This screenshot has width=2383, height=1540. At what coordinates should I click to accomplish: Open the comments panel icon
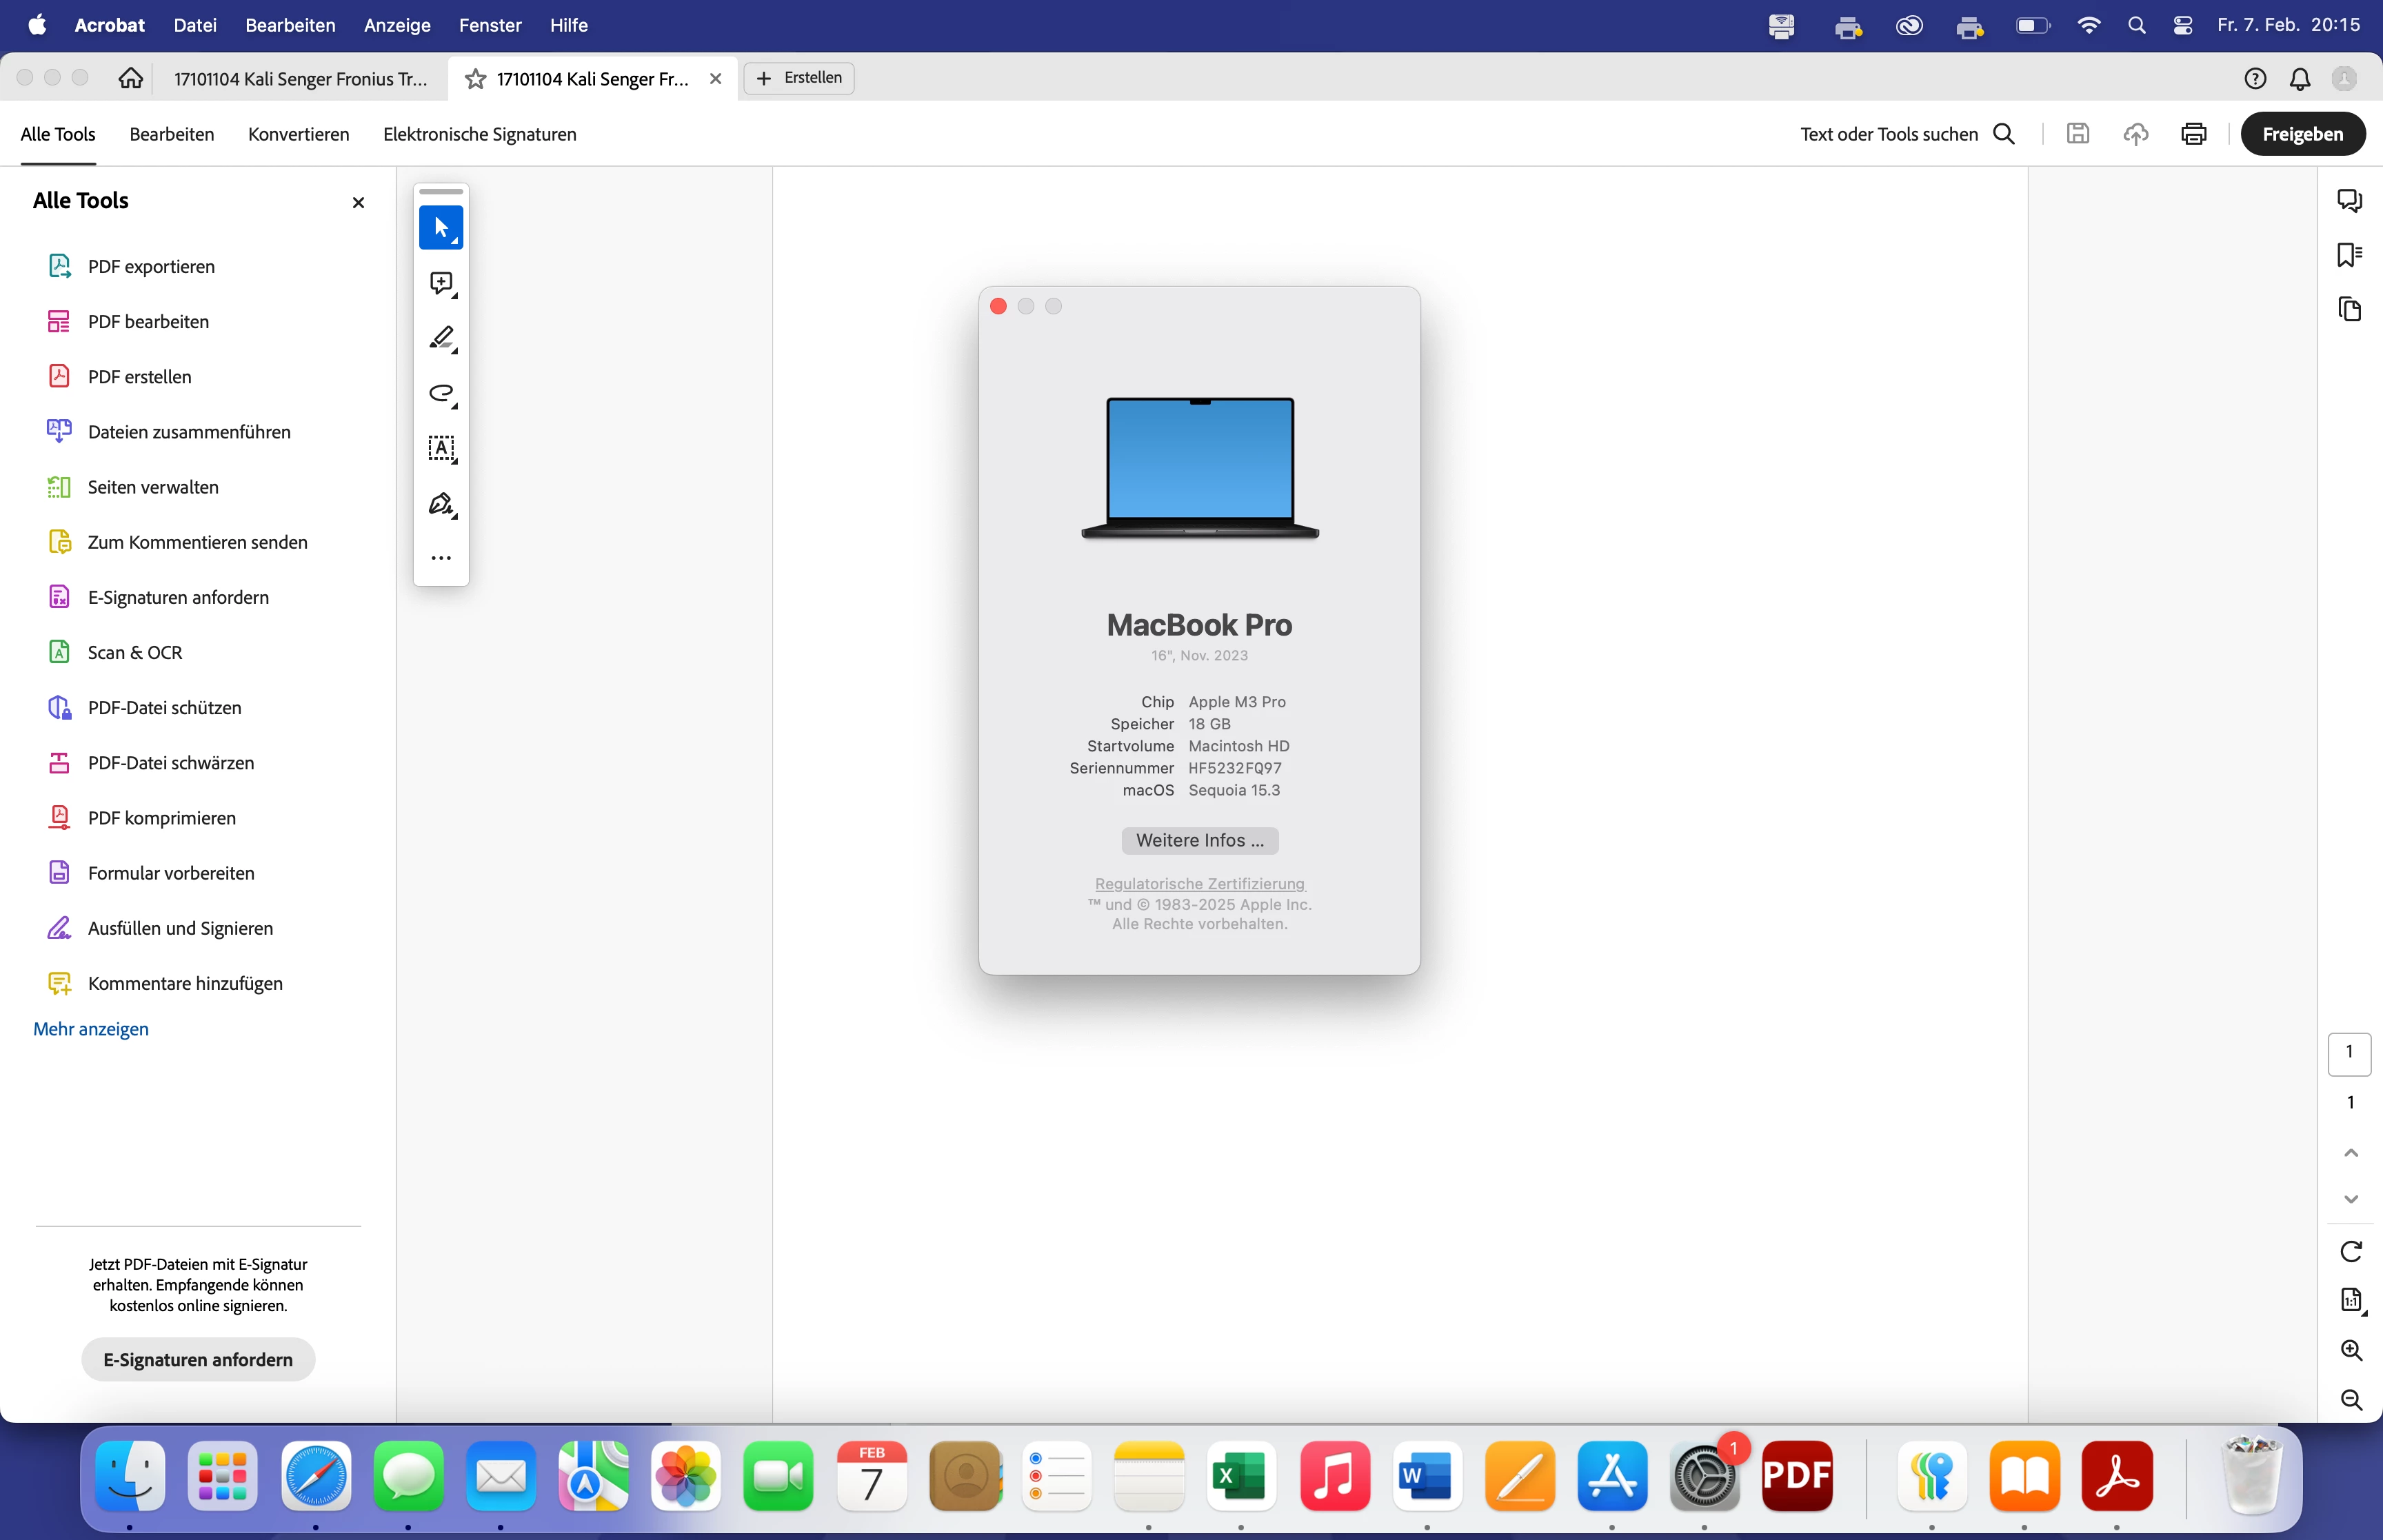(2349, 201)
